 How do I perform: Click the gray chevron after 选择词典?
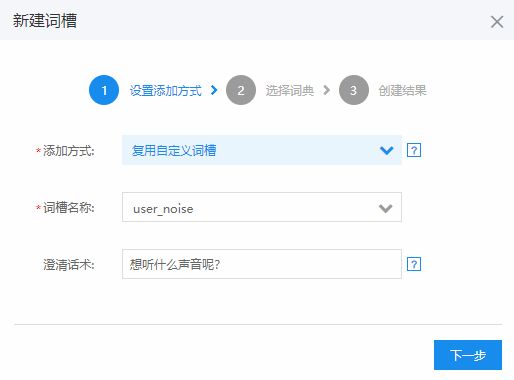[x=327, y=90]
